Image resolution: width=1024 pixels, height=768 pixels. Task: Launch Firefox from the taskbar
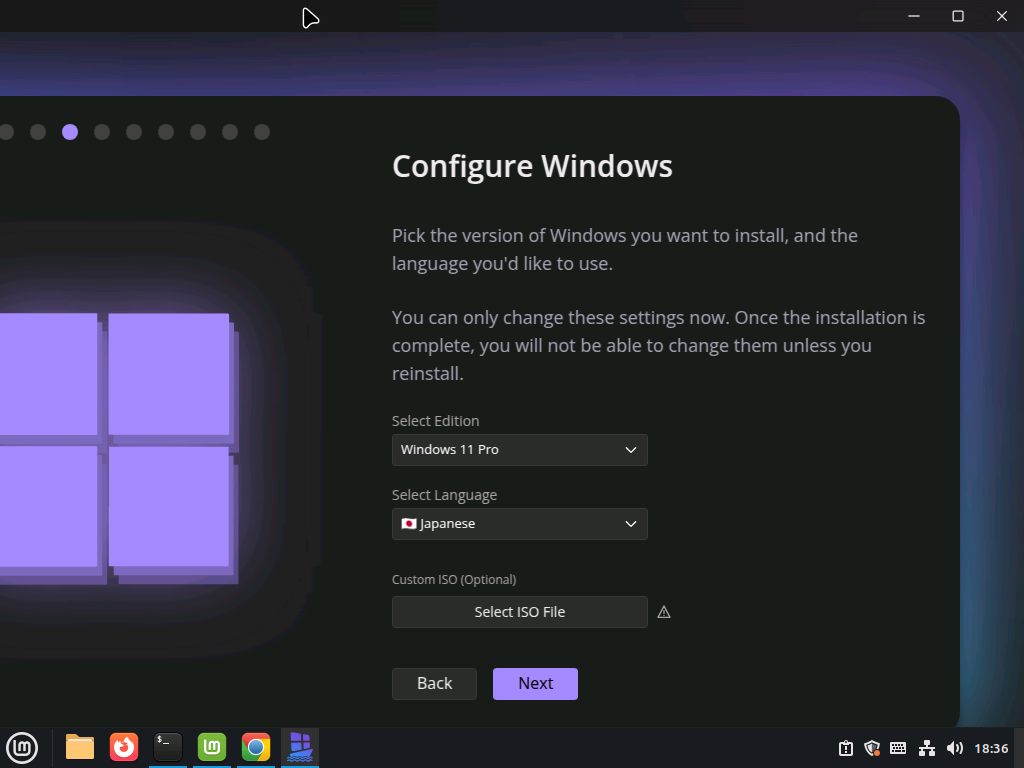click(124, 747)
